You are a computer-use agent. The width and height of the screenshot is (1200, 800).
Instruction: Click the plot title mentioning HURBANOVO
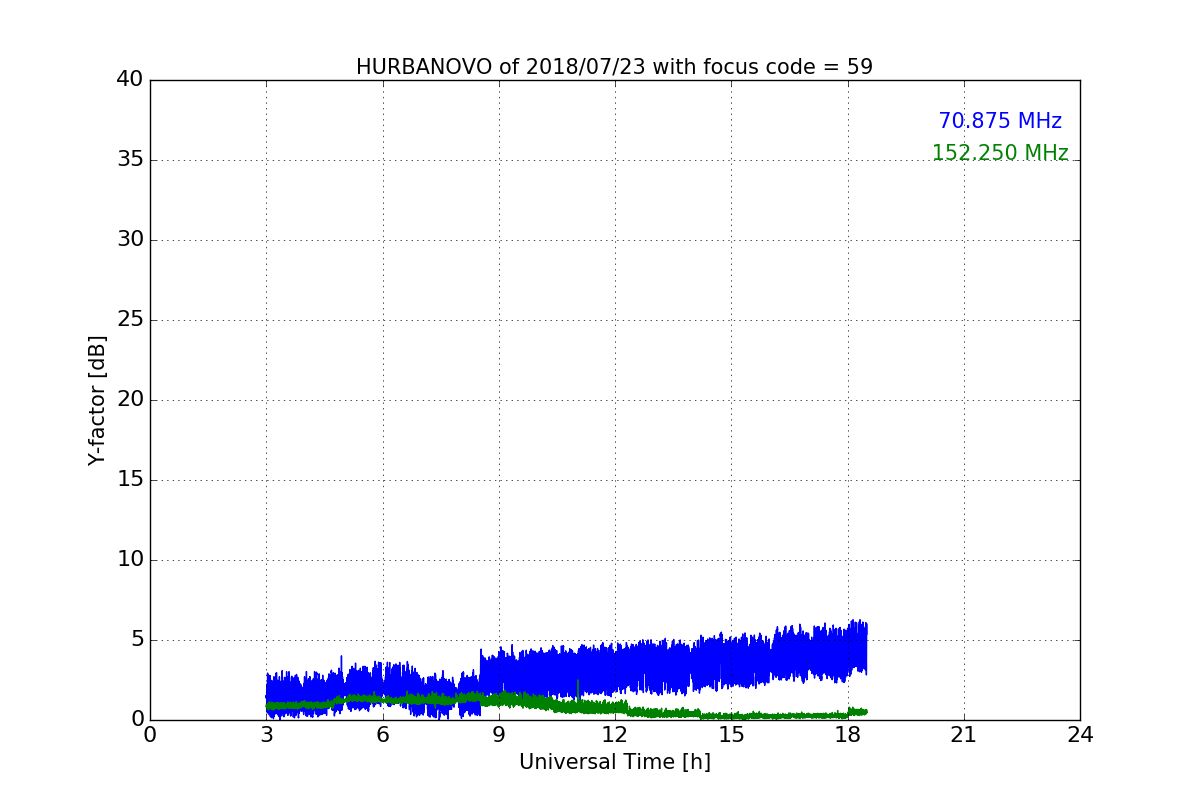pyautogui.click(x=614, y=67)
